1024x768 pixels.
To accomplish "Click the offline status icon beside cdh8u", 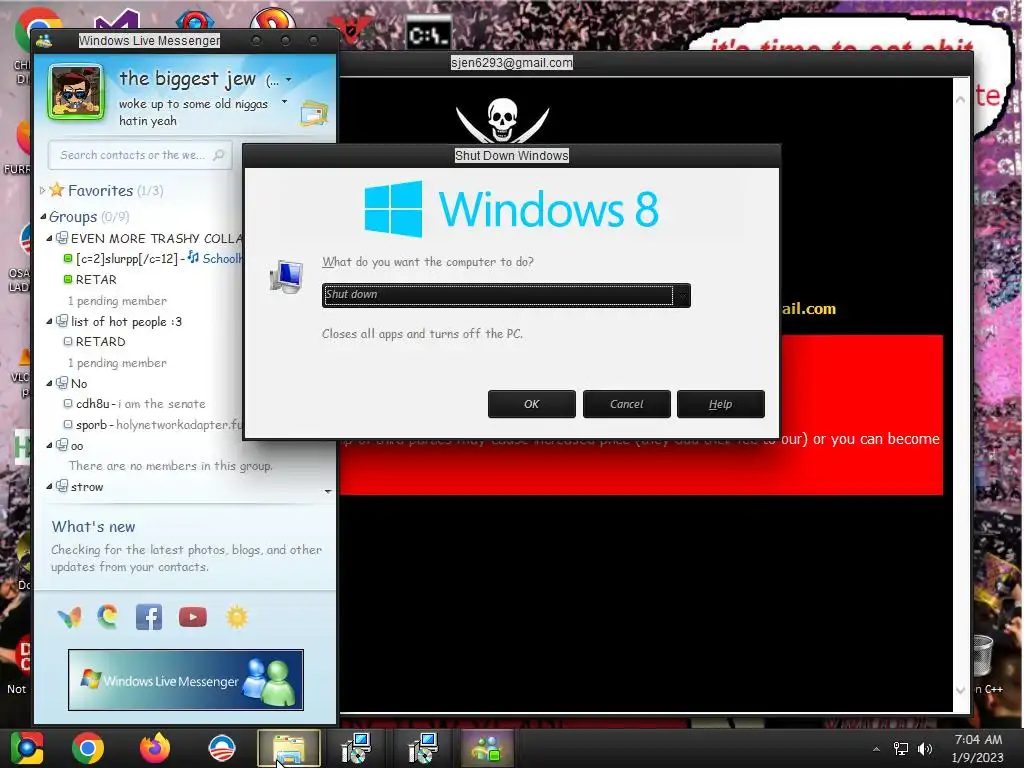I will point(67,404).
